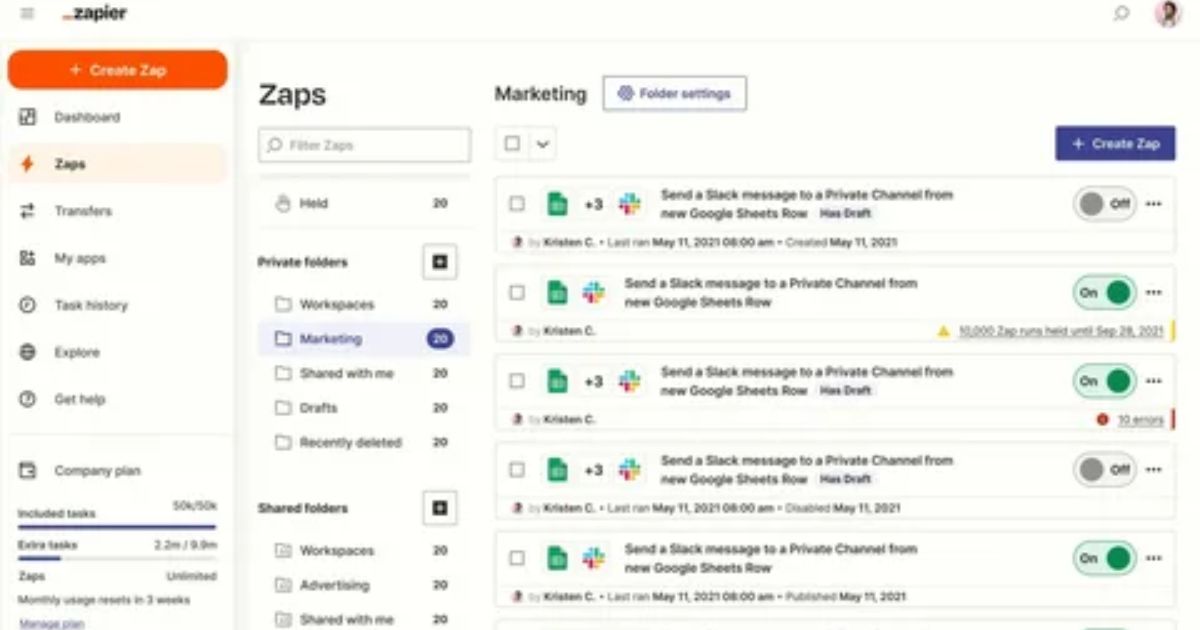Viewport: 1200px width, 630px height.
Task: Open the Recently deleted folder
Action: tap(364, 442)
